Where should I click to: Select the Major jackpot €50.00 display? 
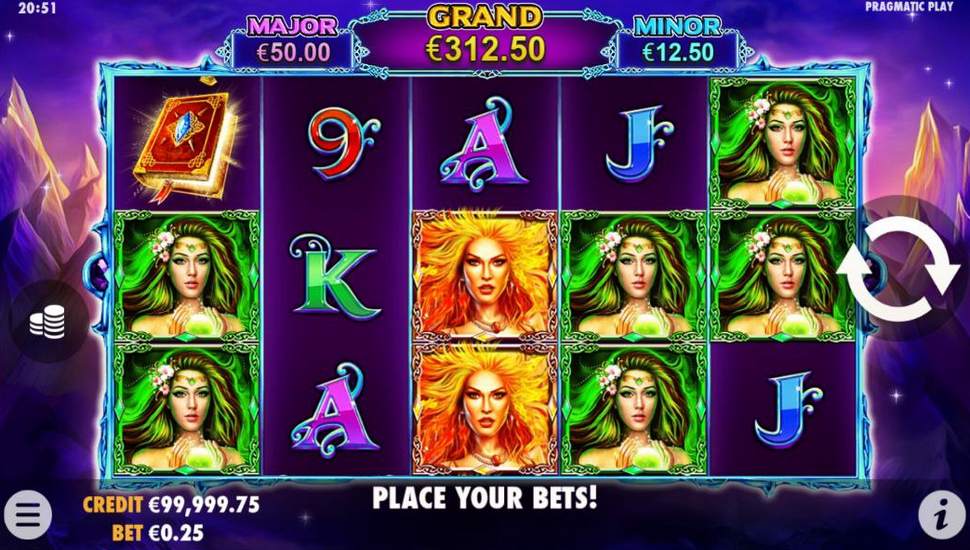[x=293, y=43]
